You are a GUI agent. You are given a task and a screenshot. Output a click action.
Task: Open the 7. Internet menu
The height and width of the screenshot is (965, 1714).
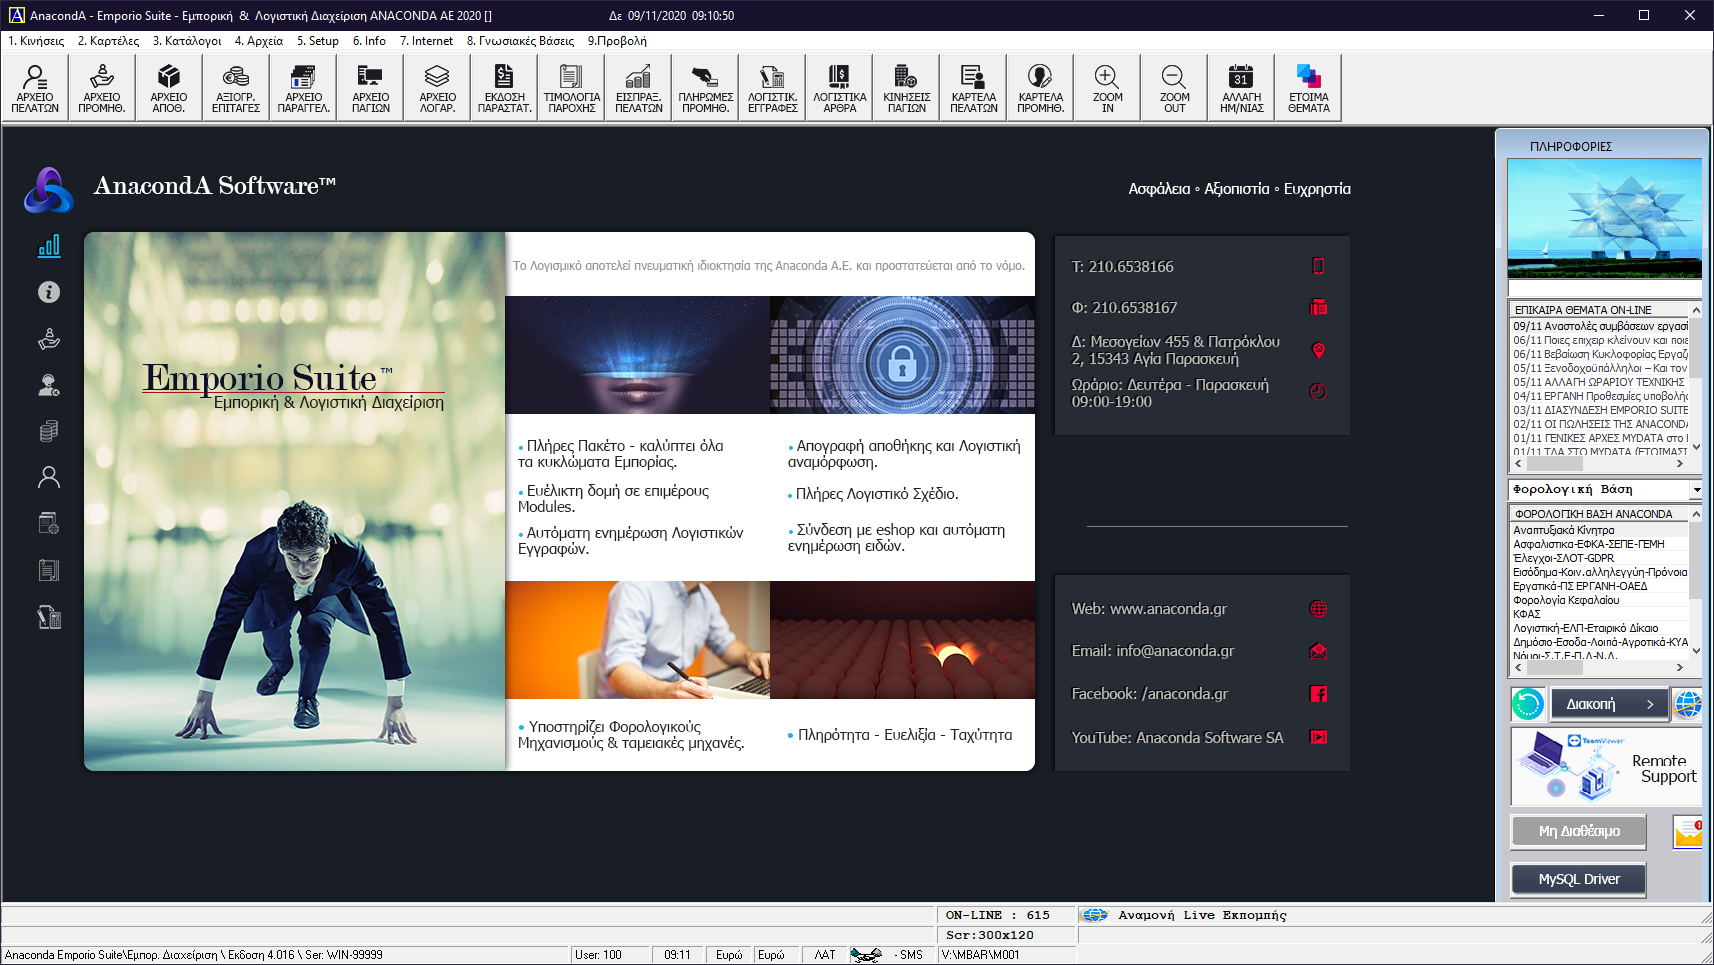pyautogui.click(x=426, y=41)
